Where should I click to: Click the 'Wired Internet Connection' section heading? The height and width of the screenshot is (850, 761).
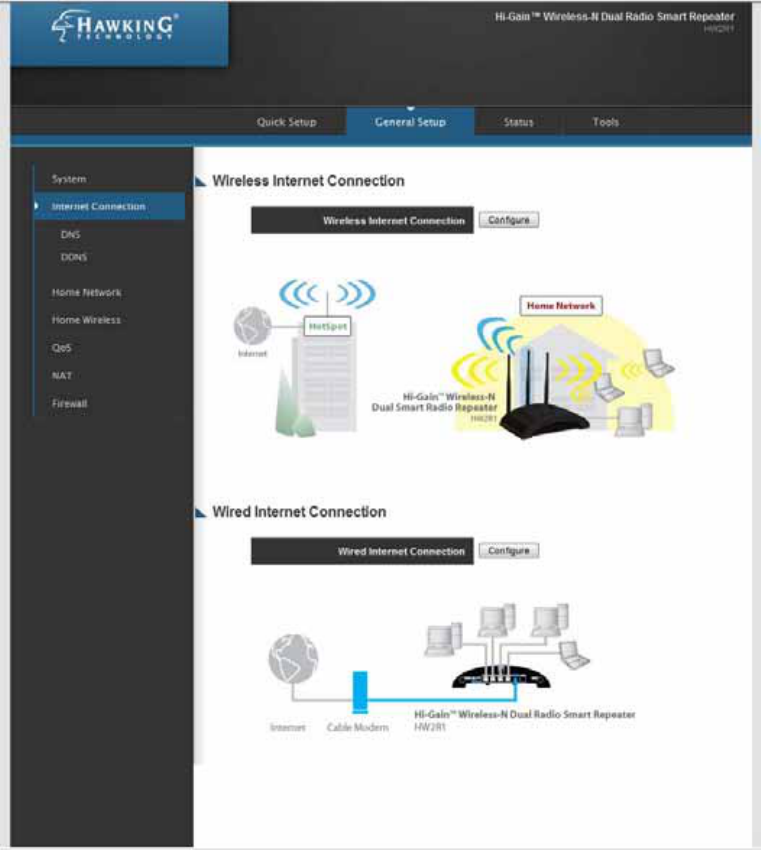[299, 512]
